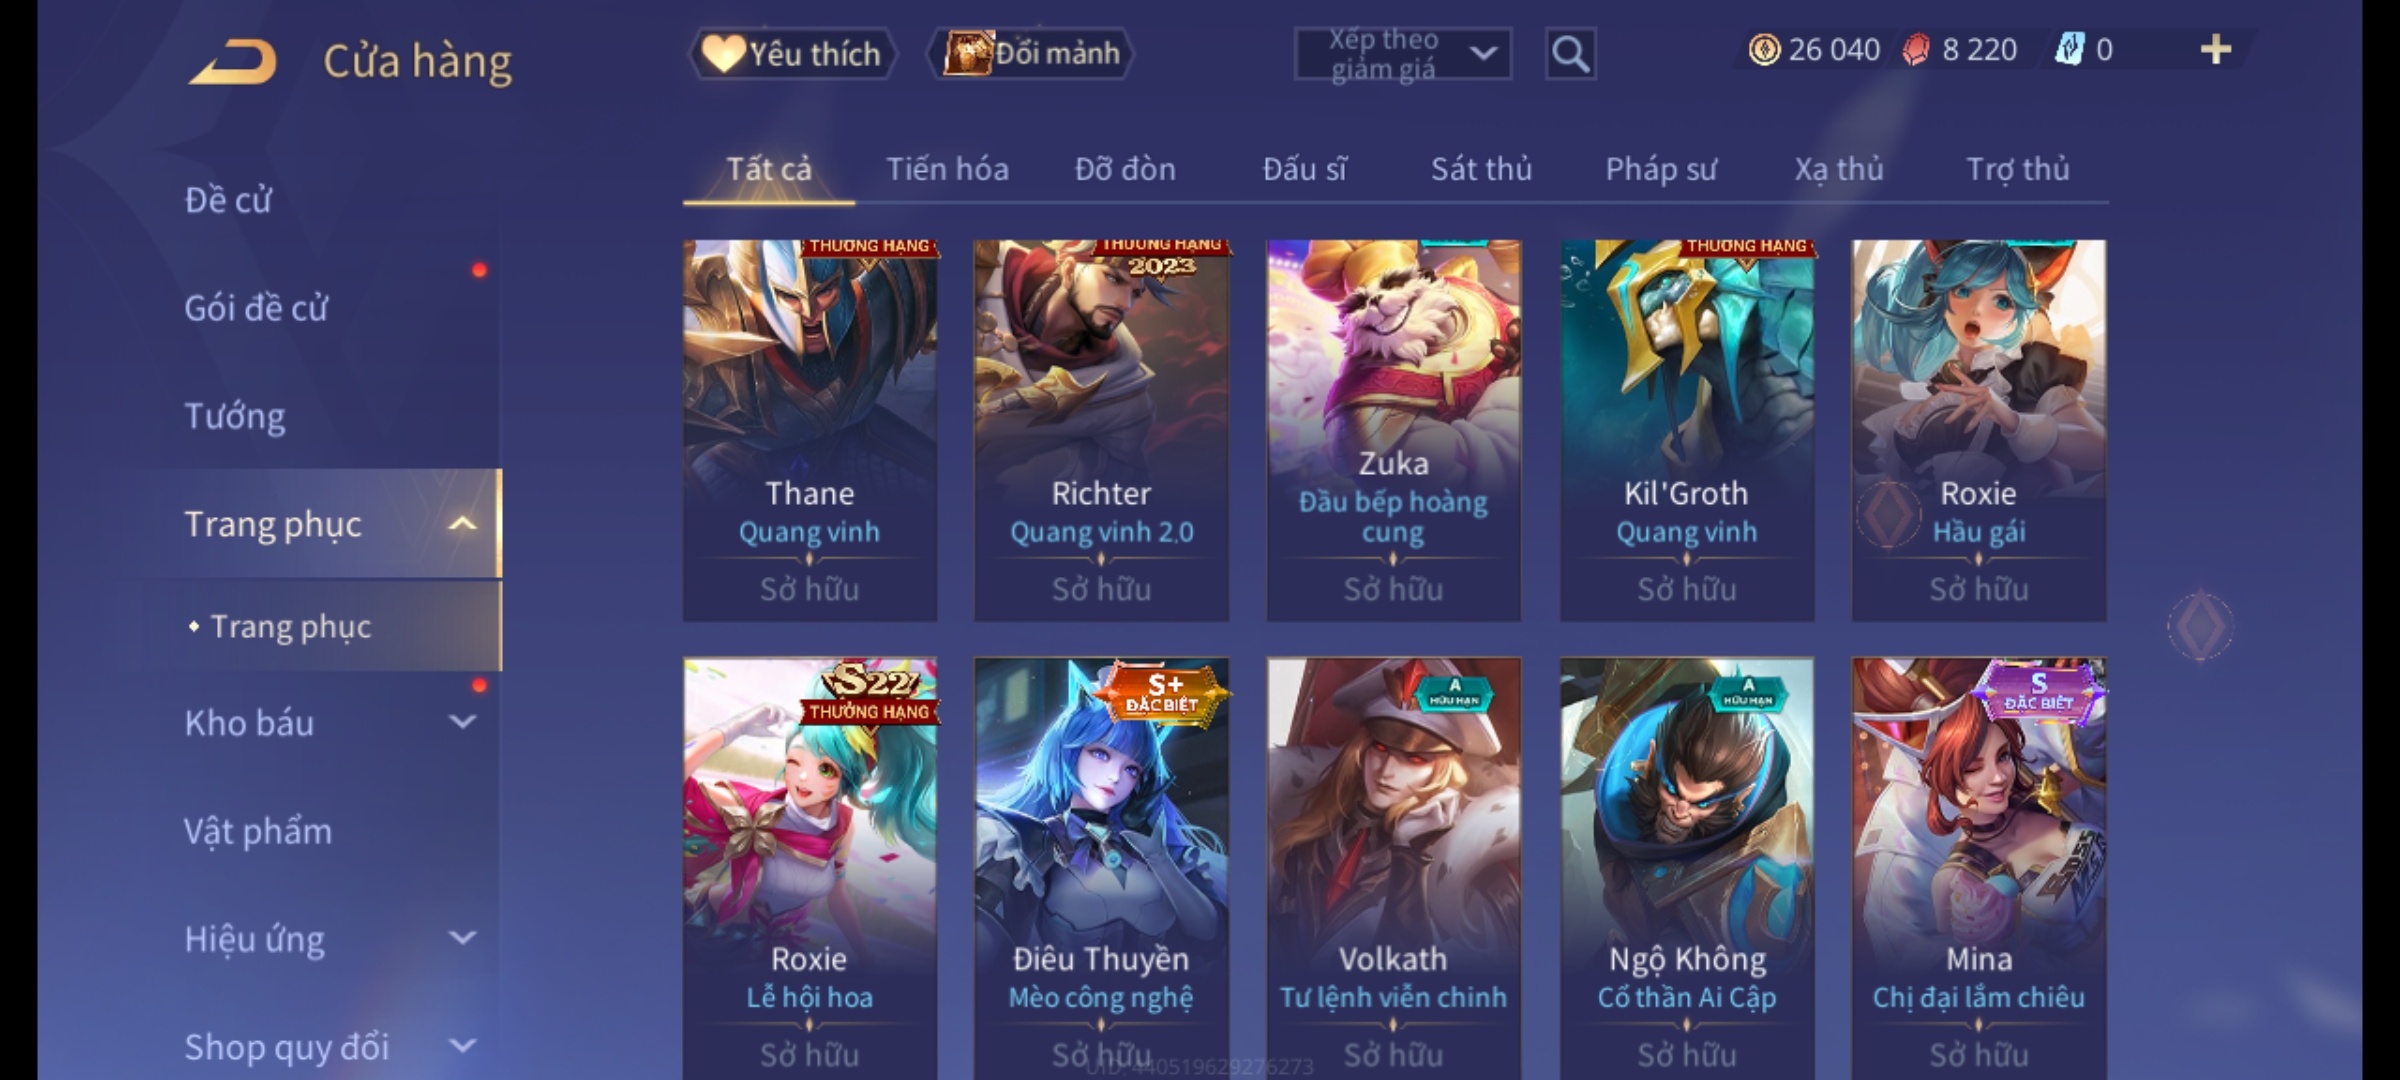Viewport: 2400px width, 1080px height.
Task: Go back using the golden arrow icon
Action: tap(232, 62)
